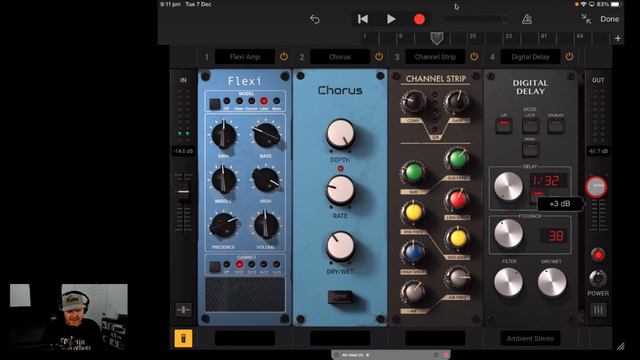Click the Comp knob on Channel Strip
The height and width of the screenshot is (360, 640).
(413, 102)
